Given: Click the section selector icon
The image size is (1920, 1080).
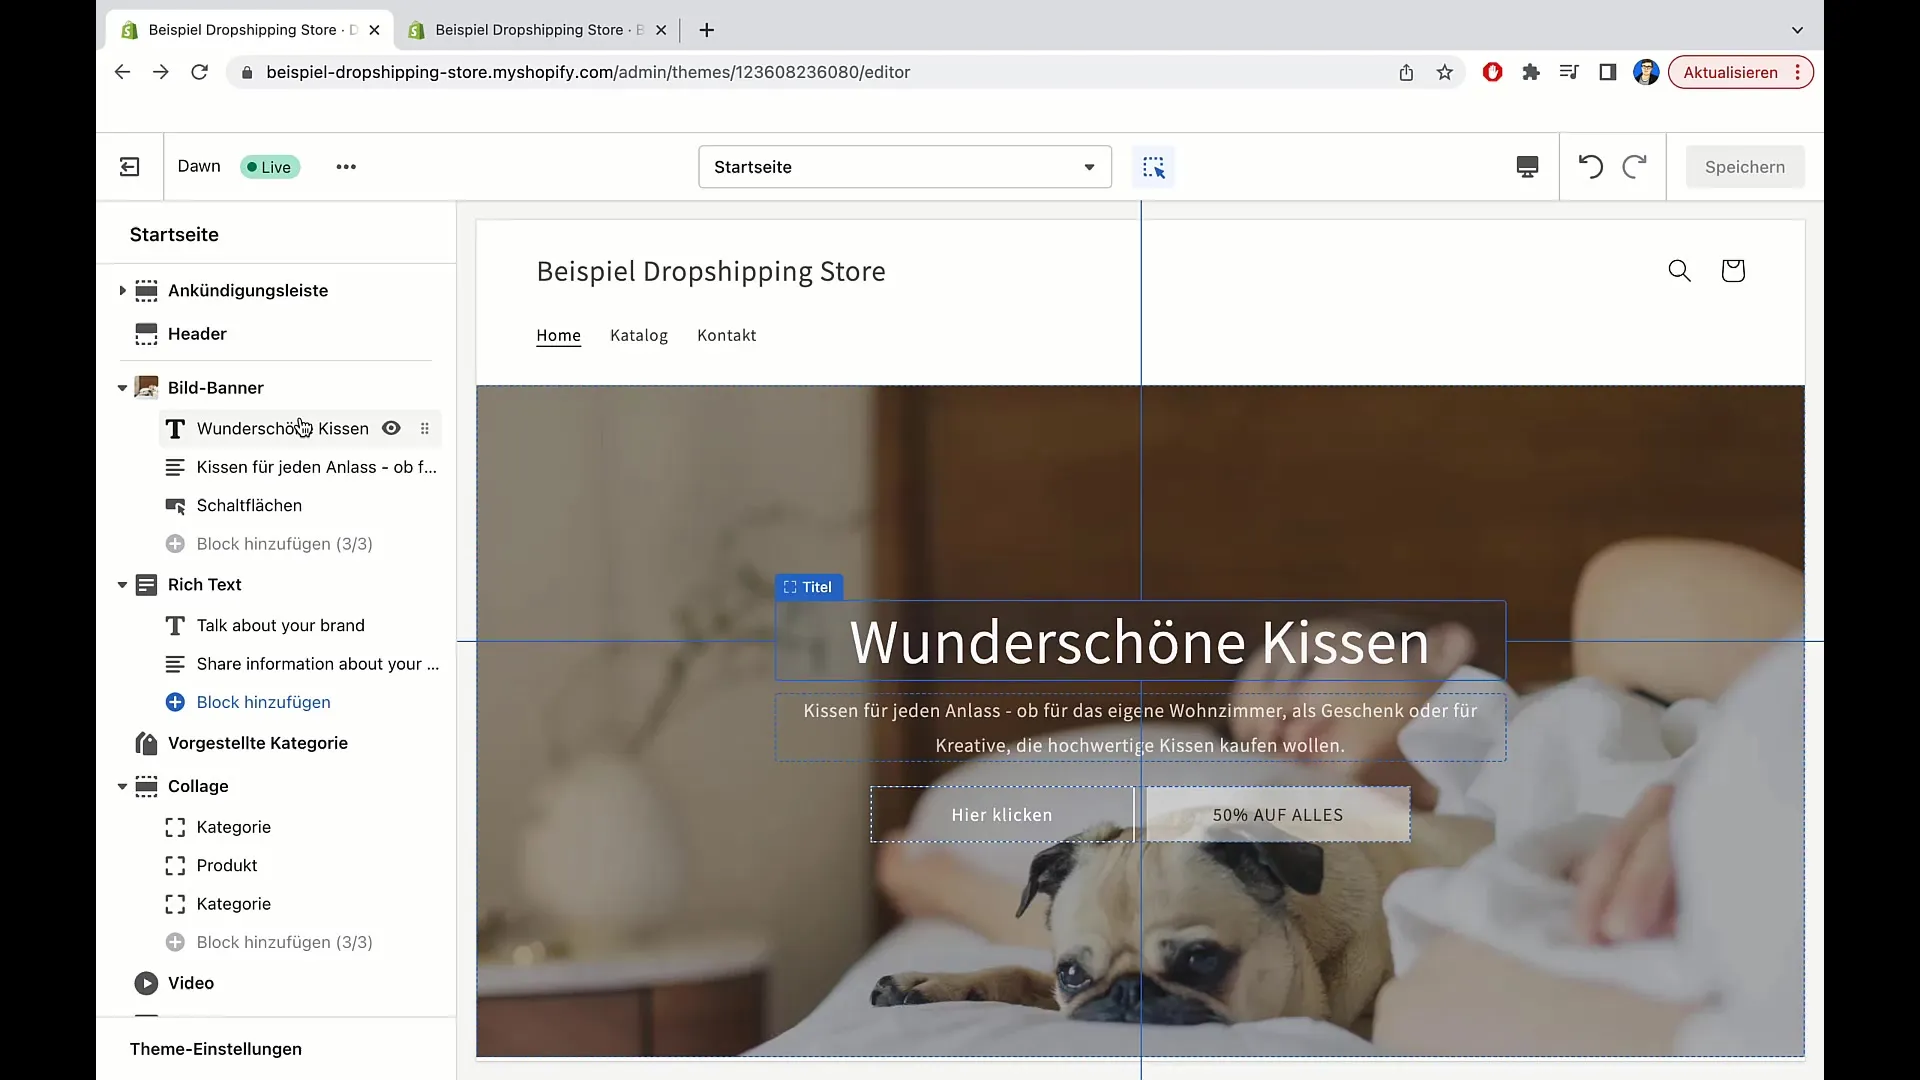Looking at the screenshot, I should (x=1154, y=166).
